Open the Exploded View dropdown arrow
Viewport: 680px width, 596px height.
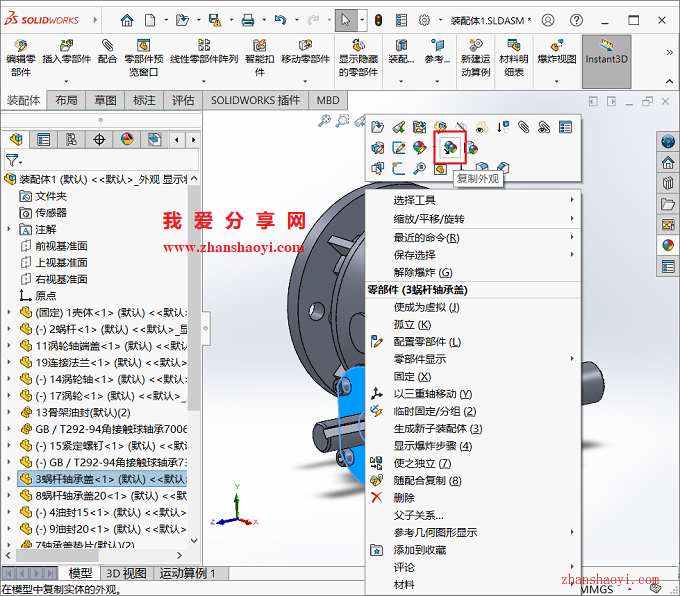557,81
